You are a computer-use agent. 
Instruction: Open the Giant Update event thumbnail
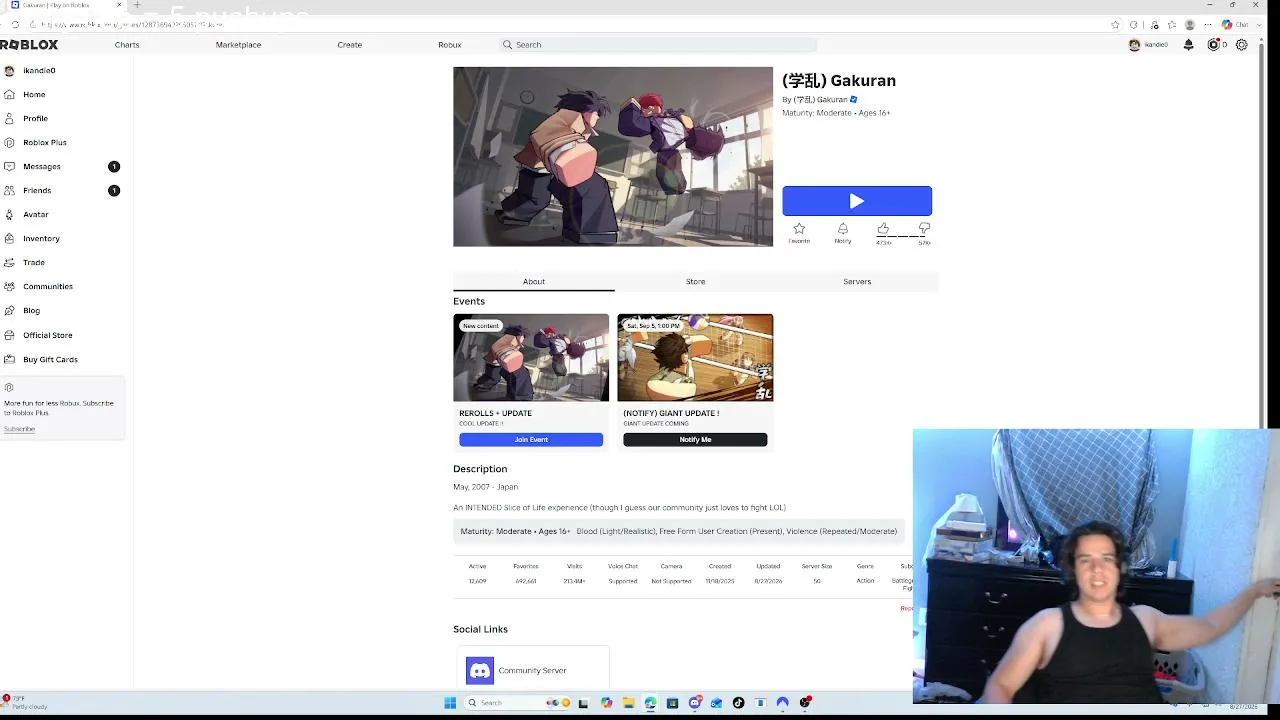click(695, 358)
